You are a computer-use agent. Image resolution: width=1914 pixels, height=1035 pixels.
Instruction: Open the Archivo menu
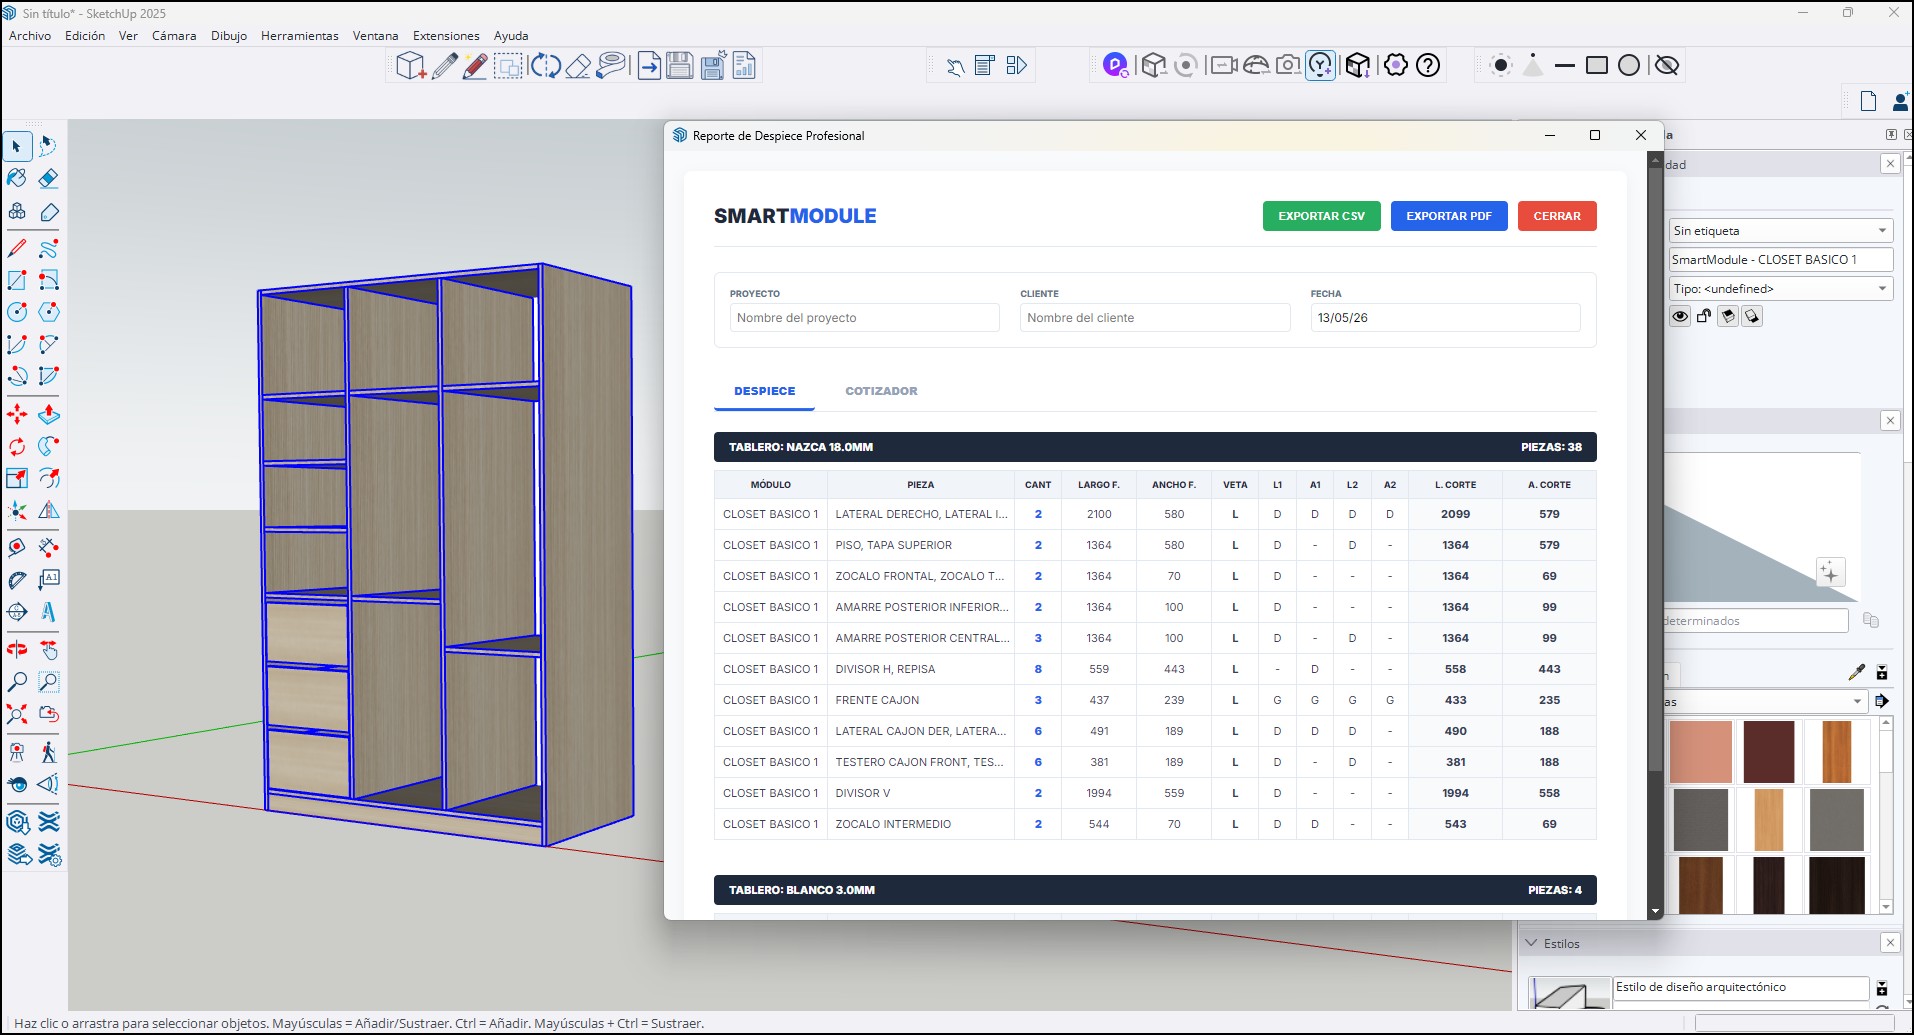tap(30, 35)
